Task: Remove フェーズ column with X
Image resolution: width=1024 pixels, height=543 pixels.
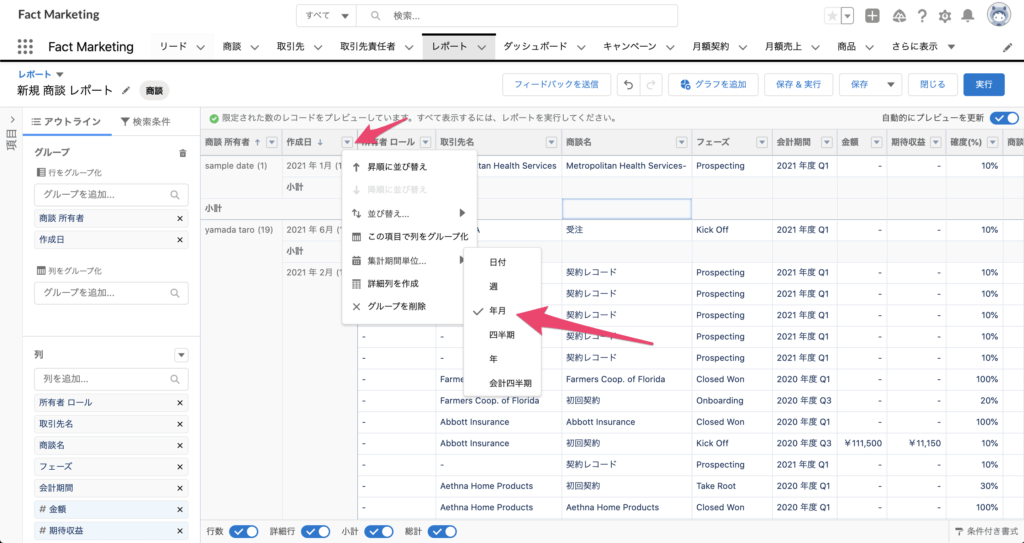Action: click(180, 467)
